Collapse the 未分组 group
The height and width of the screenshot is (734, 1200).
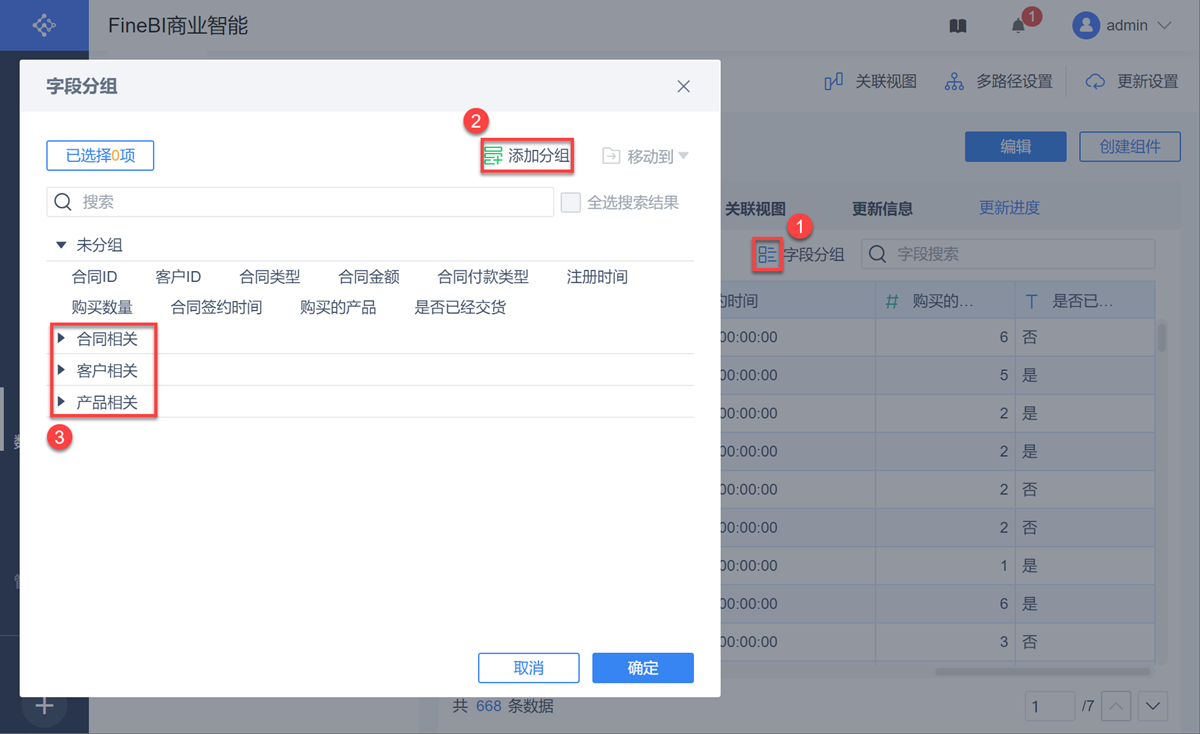61,245
